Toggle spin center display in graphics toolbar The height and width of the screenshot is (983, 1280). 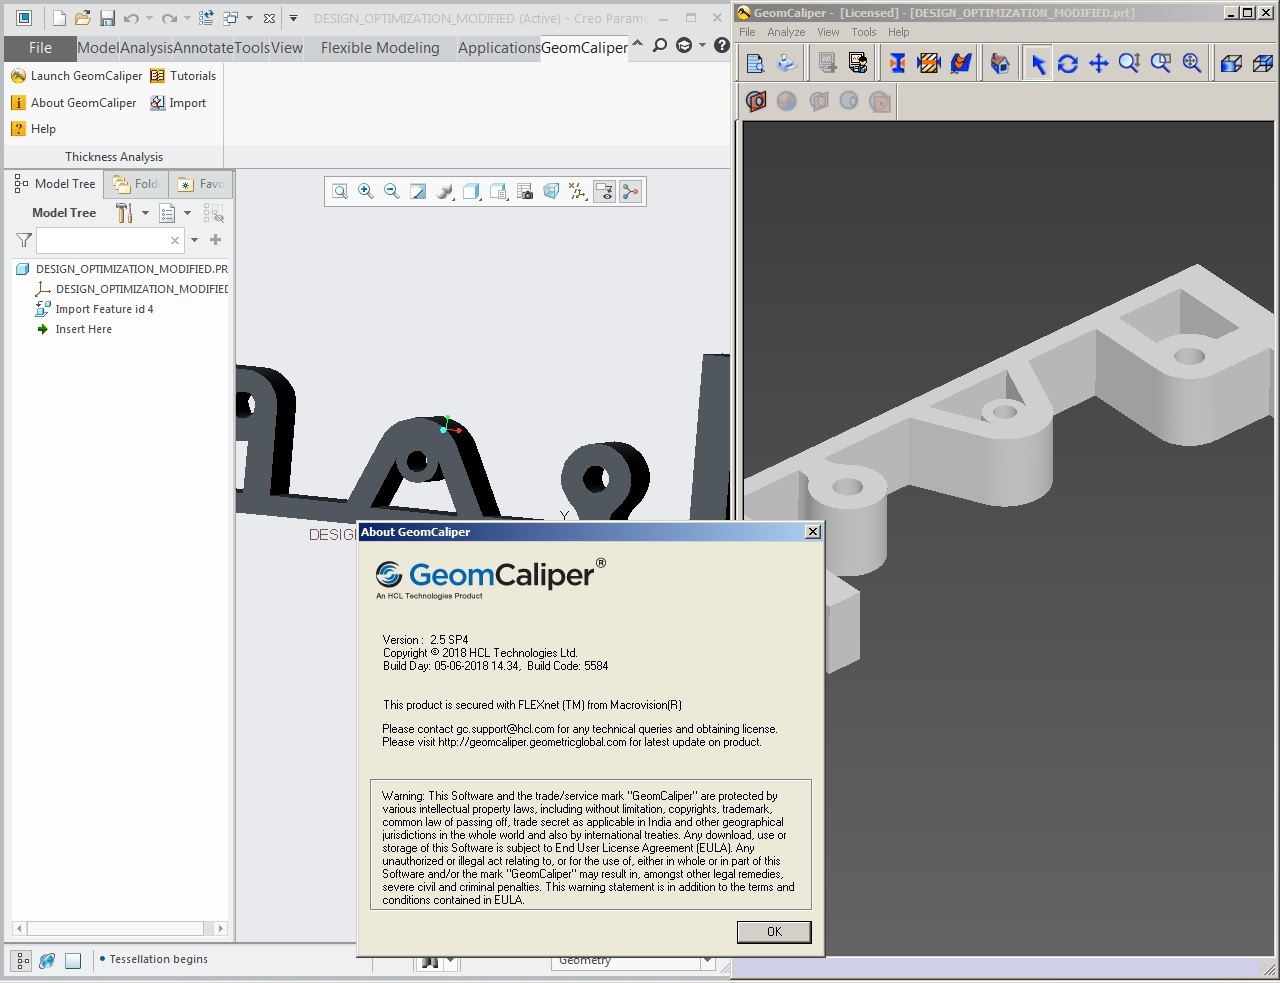[x=630, y=191]
